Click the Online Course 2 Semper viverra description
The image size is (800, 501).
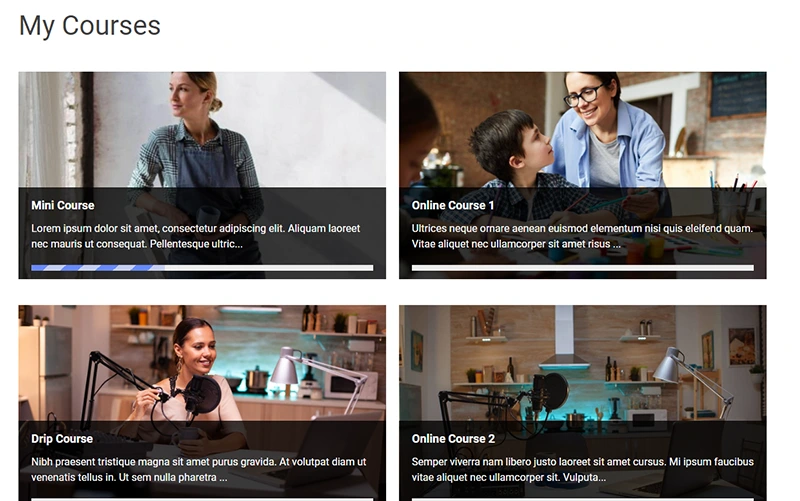point(583,469)
